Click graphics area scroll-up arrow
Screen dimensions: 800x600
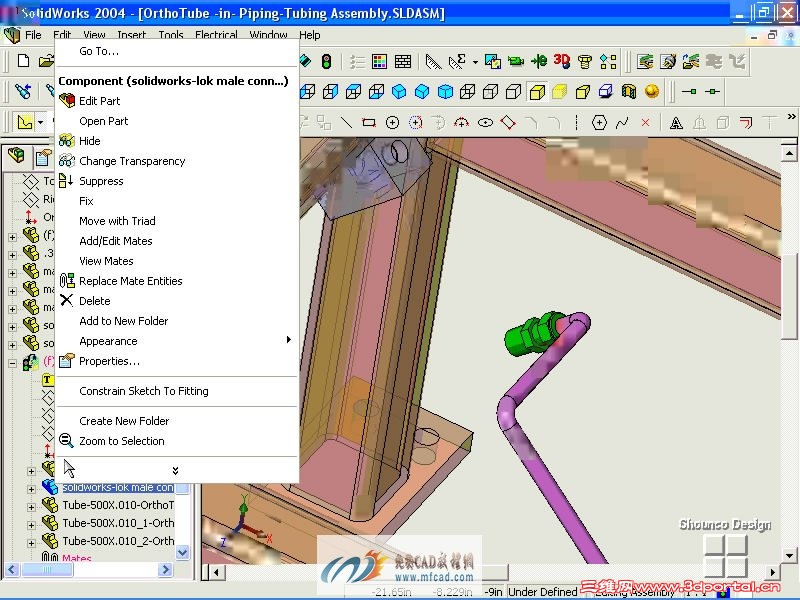[x=789, y=153]
